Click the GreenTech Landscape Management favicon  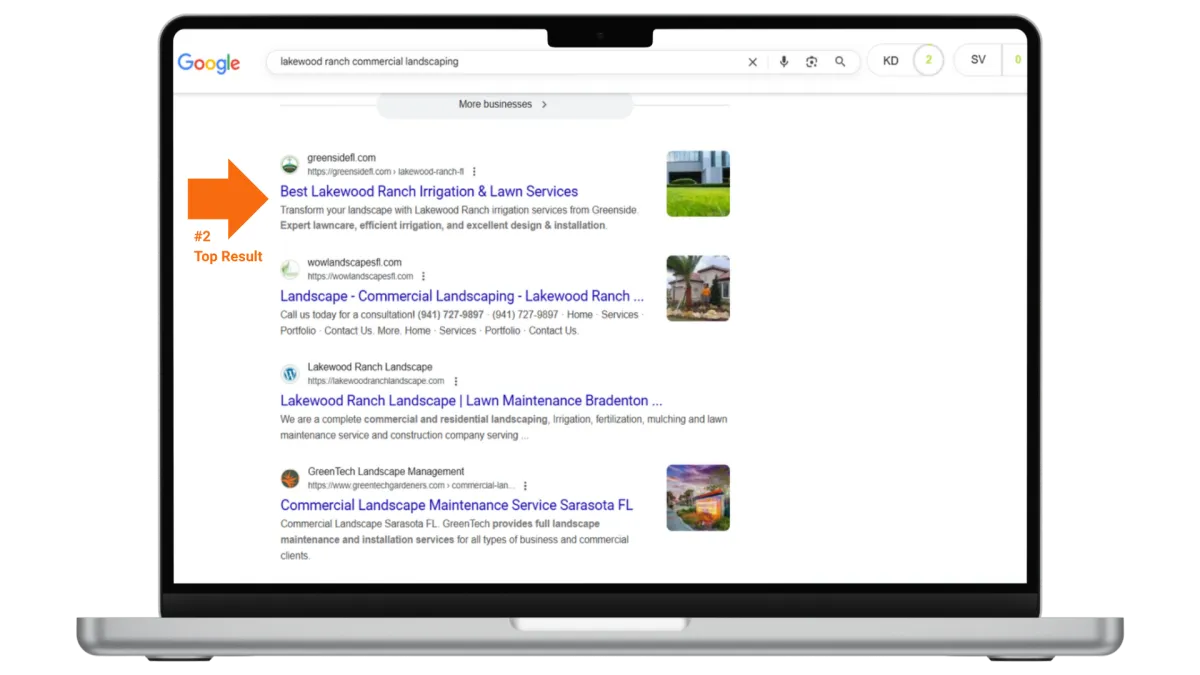(290, 478)
